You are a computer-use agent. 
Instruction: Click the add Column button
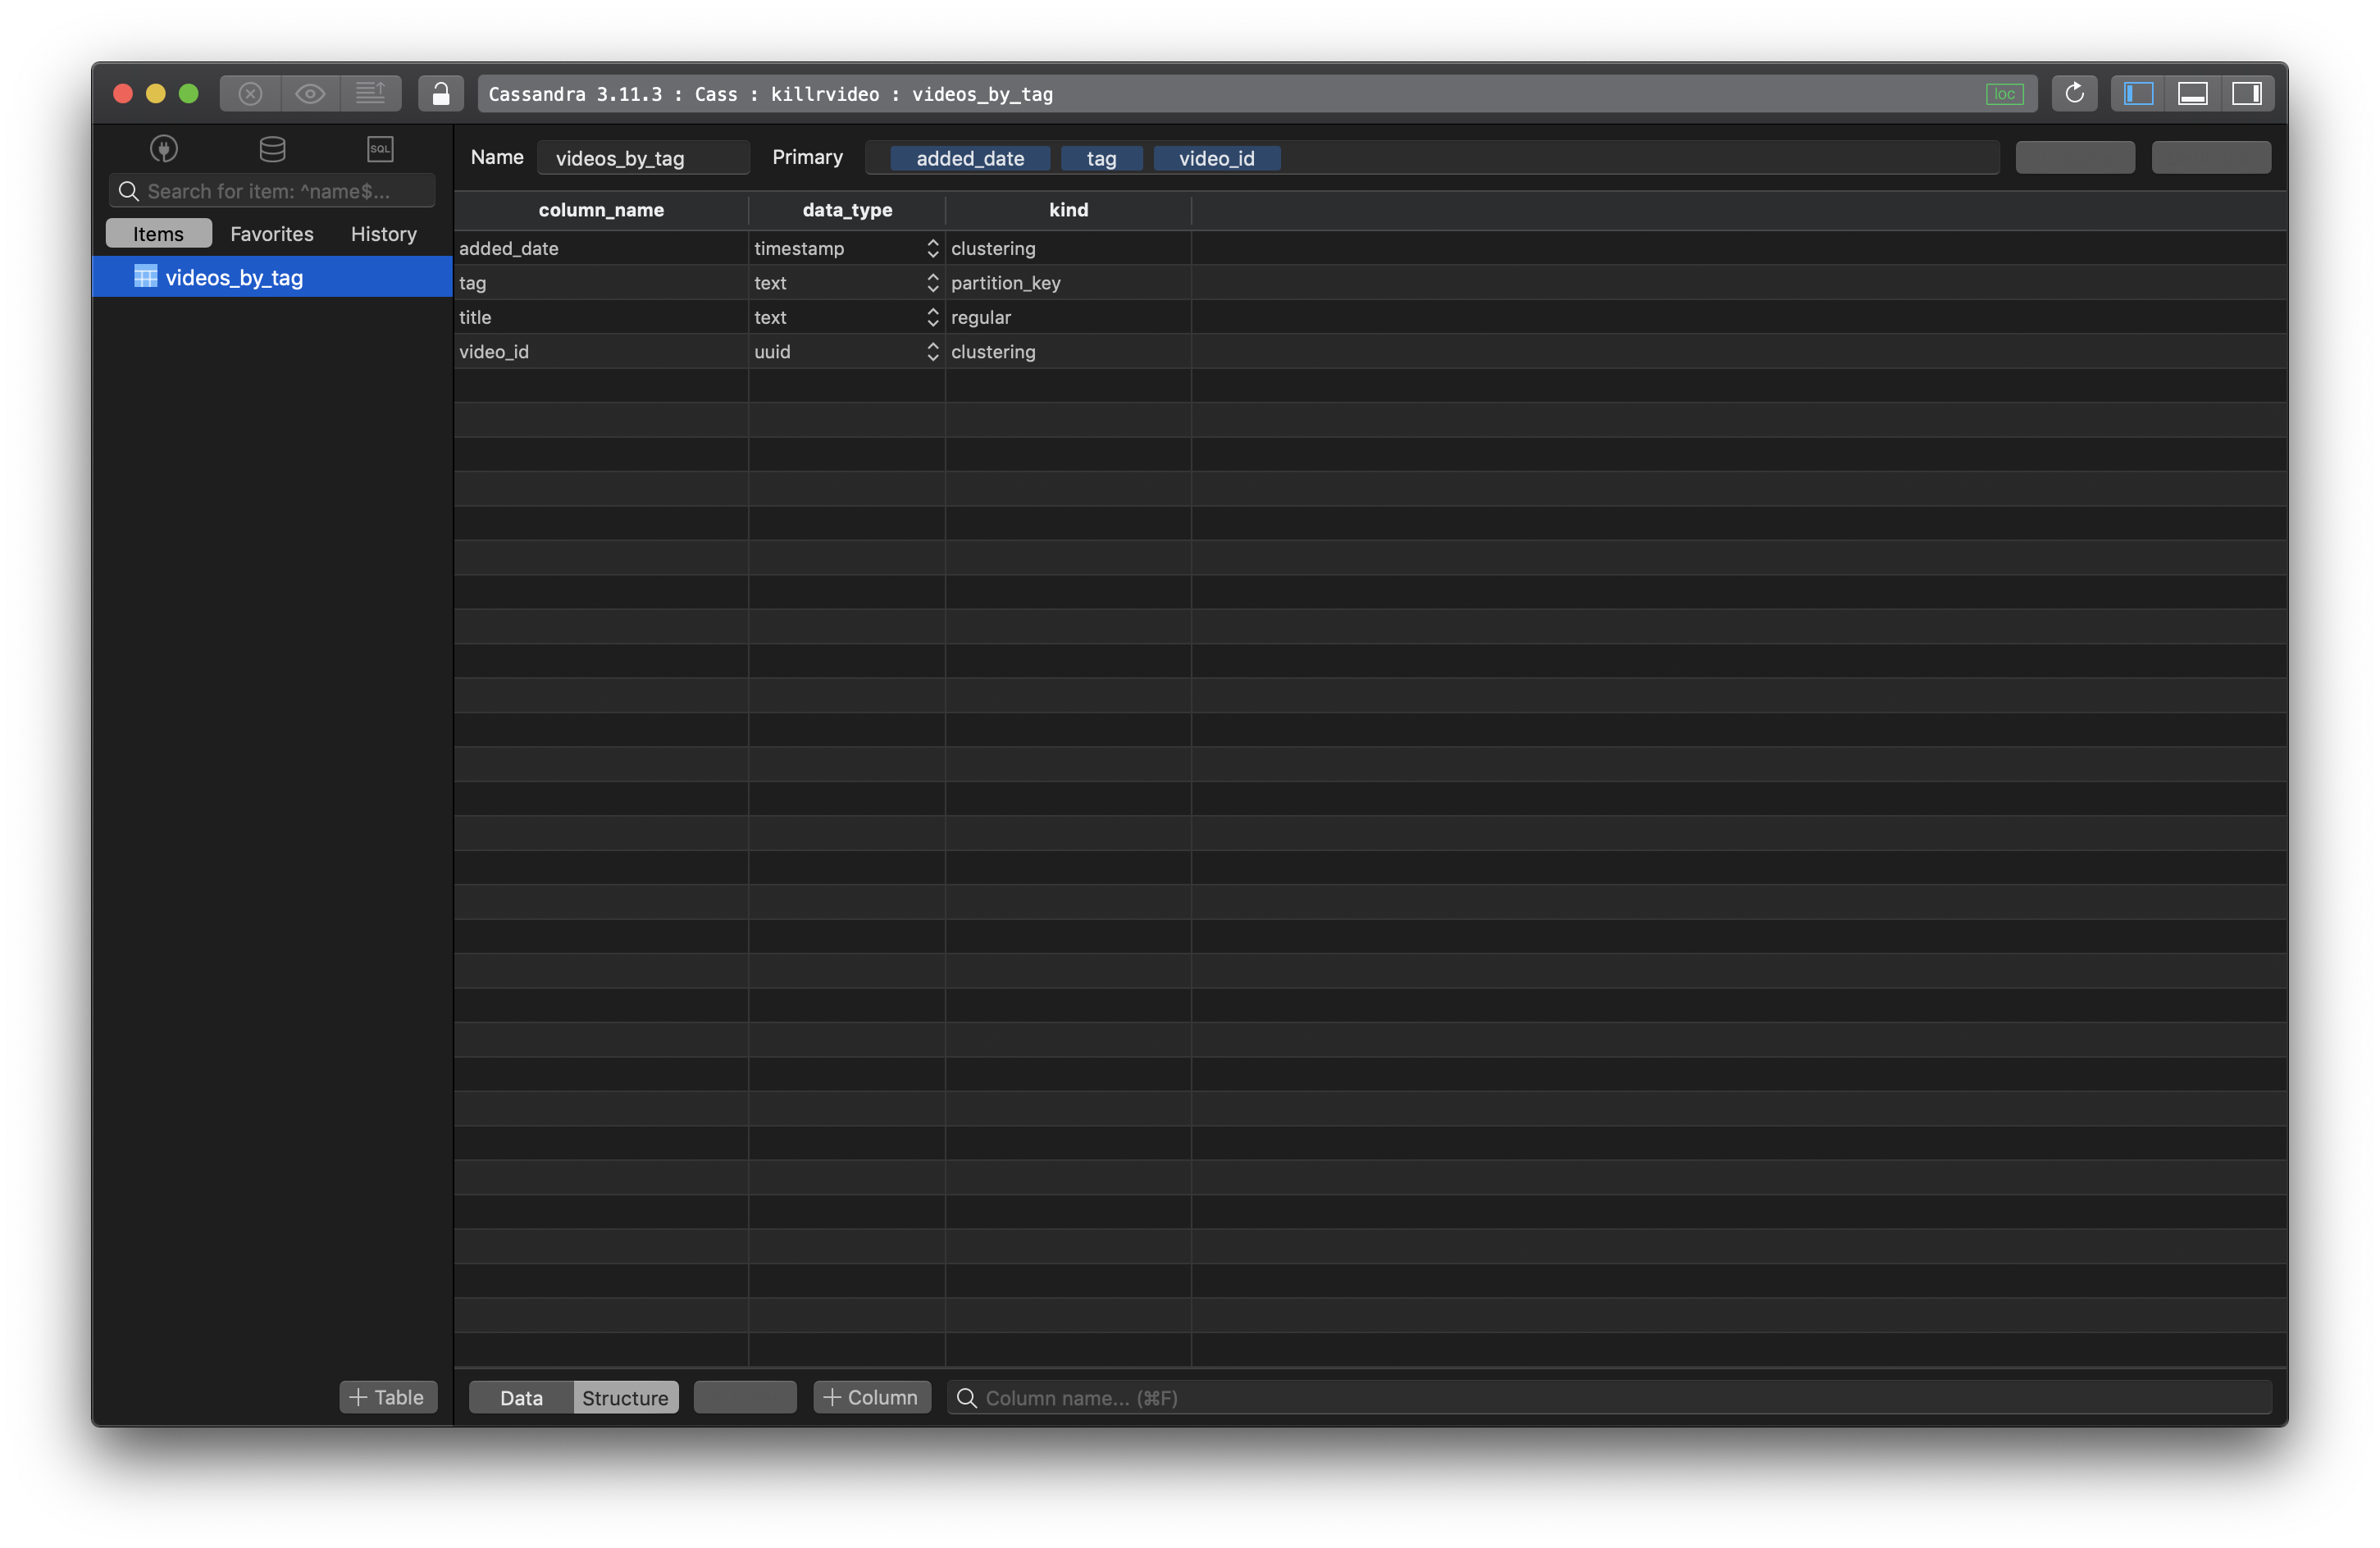pos(871,1397)
